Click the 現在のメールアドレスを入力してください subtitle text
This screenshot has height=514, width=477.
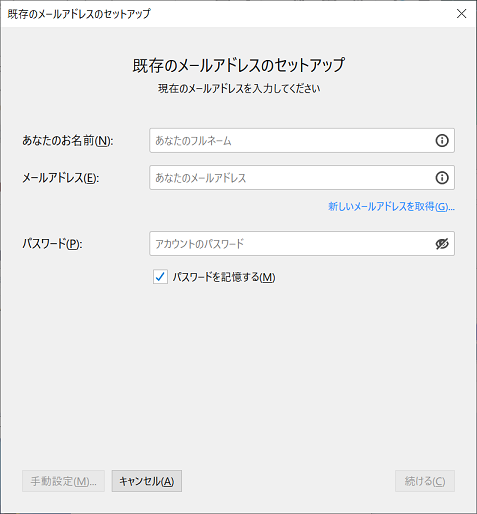[239, 89]
